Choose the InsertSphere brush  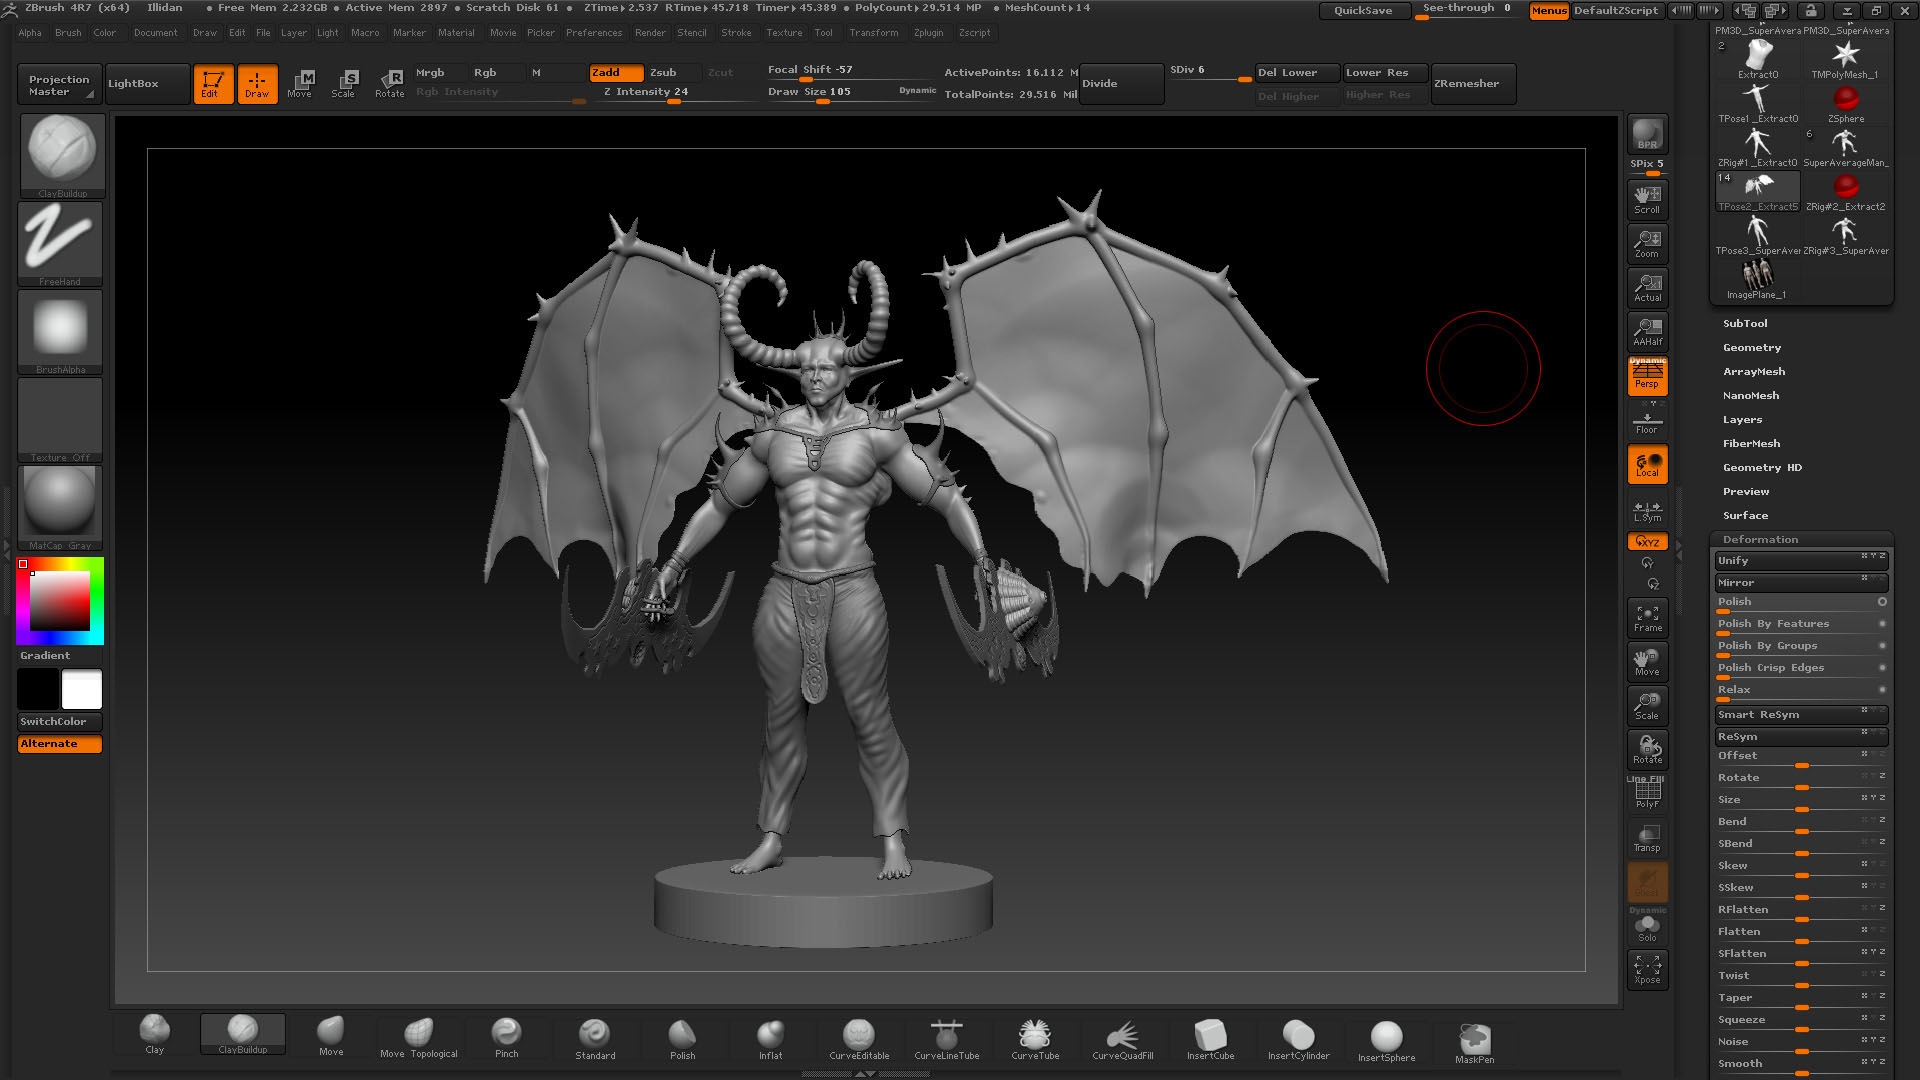point(1386,1040)
